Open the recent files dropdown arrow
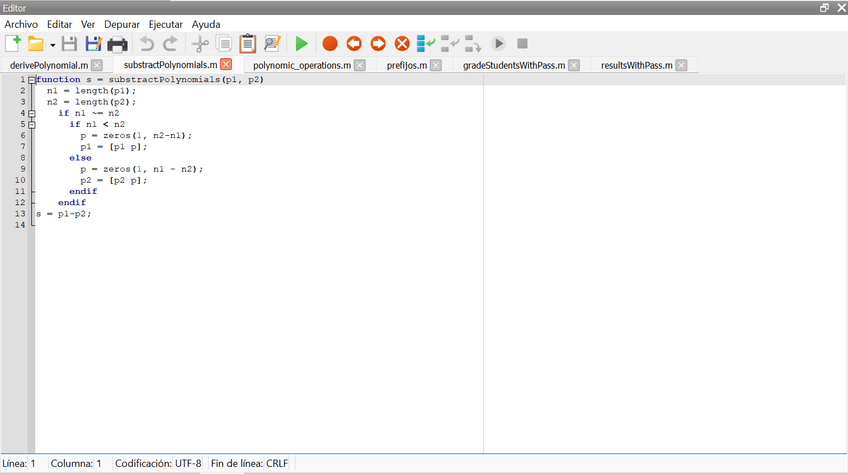This screenshot has height=474, width=848. pos(52,45)
